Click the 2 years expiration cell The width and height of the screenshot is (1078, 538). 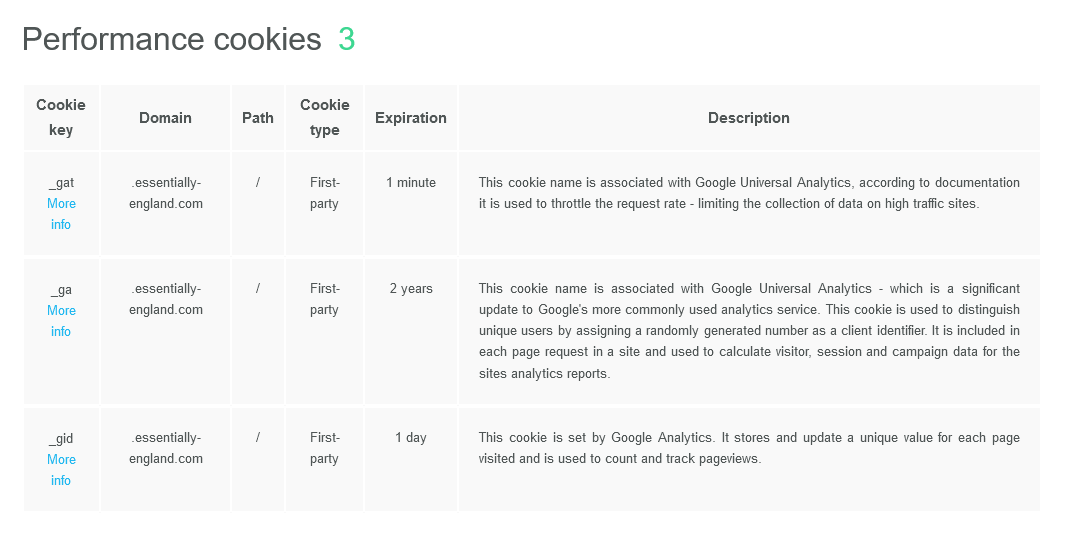click(x=411, y=289)
